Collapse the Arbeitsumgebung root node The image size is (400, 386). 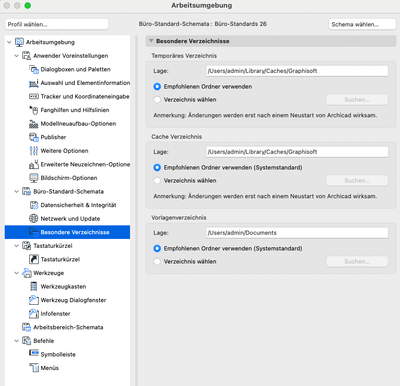9,42
